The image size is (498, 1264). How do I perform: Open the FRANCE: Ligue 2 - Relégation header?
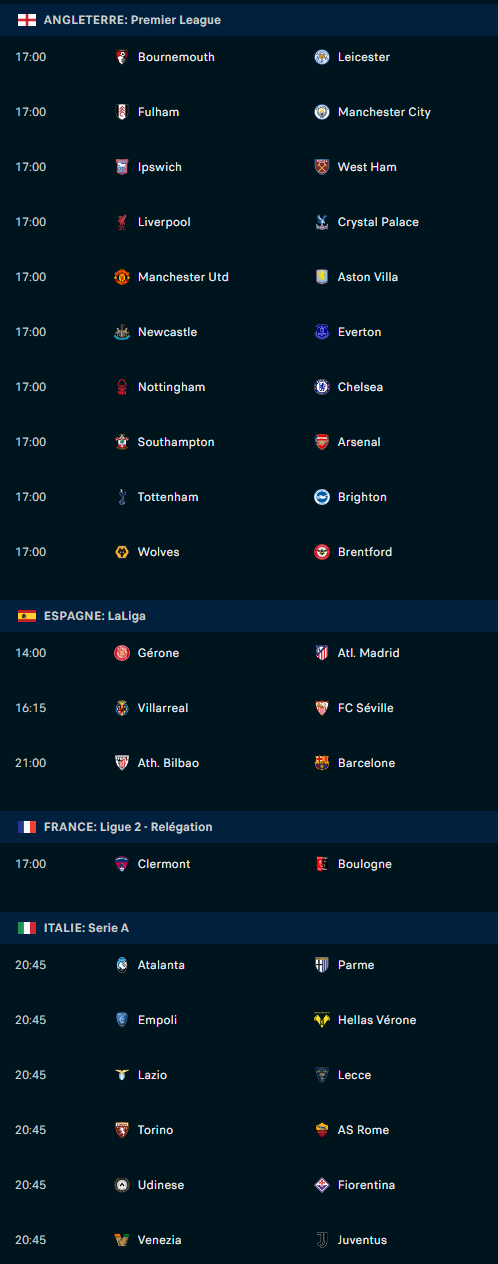[x=249, y=827]
